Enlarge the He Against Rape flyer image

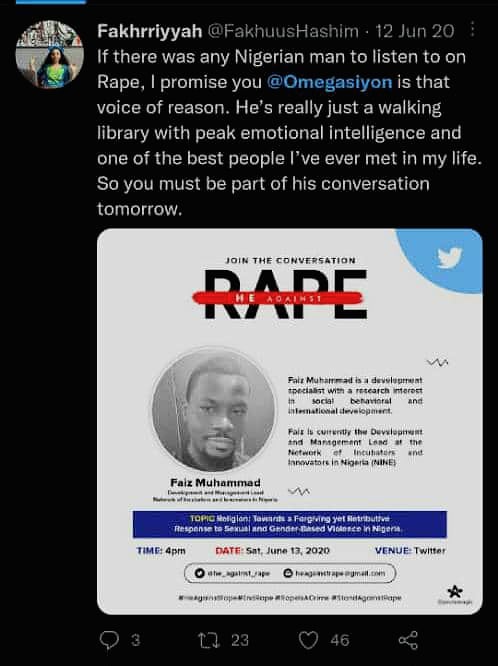pos(290,421)
